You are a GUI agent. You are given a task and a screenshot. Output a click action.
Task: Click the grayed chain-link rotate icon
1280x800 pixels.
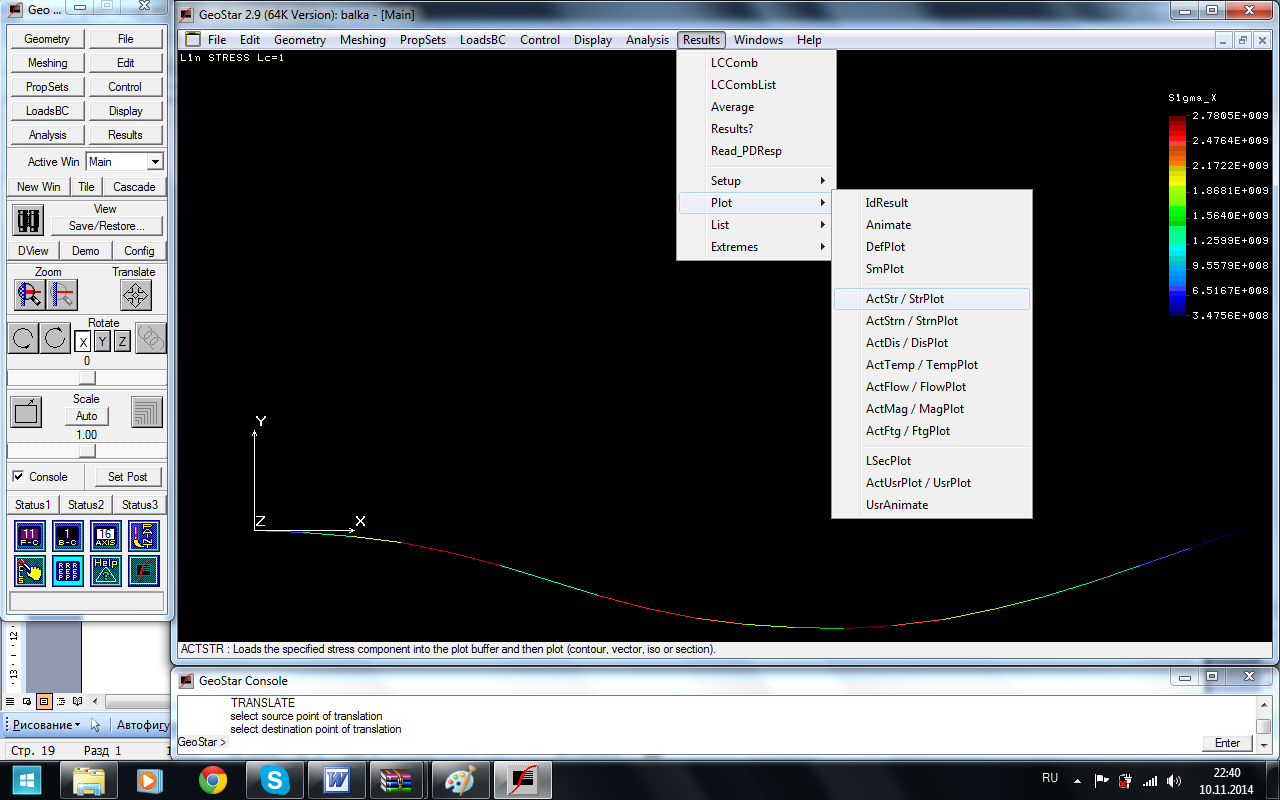point(151,338)
